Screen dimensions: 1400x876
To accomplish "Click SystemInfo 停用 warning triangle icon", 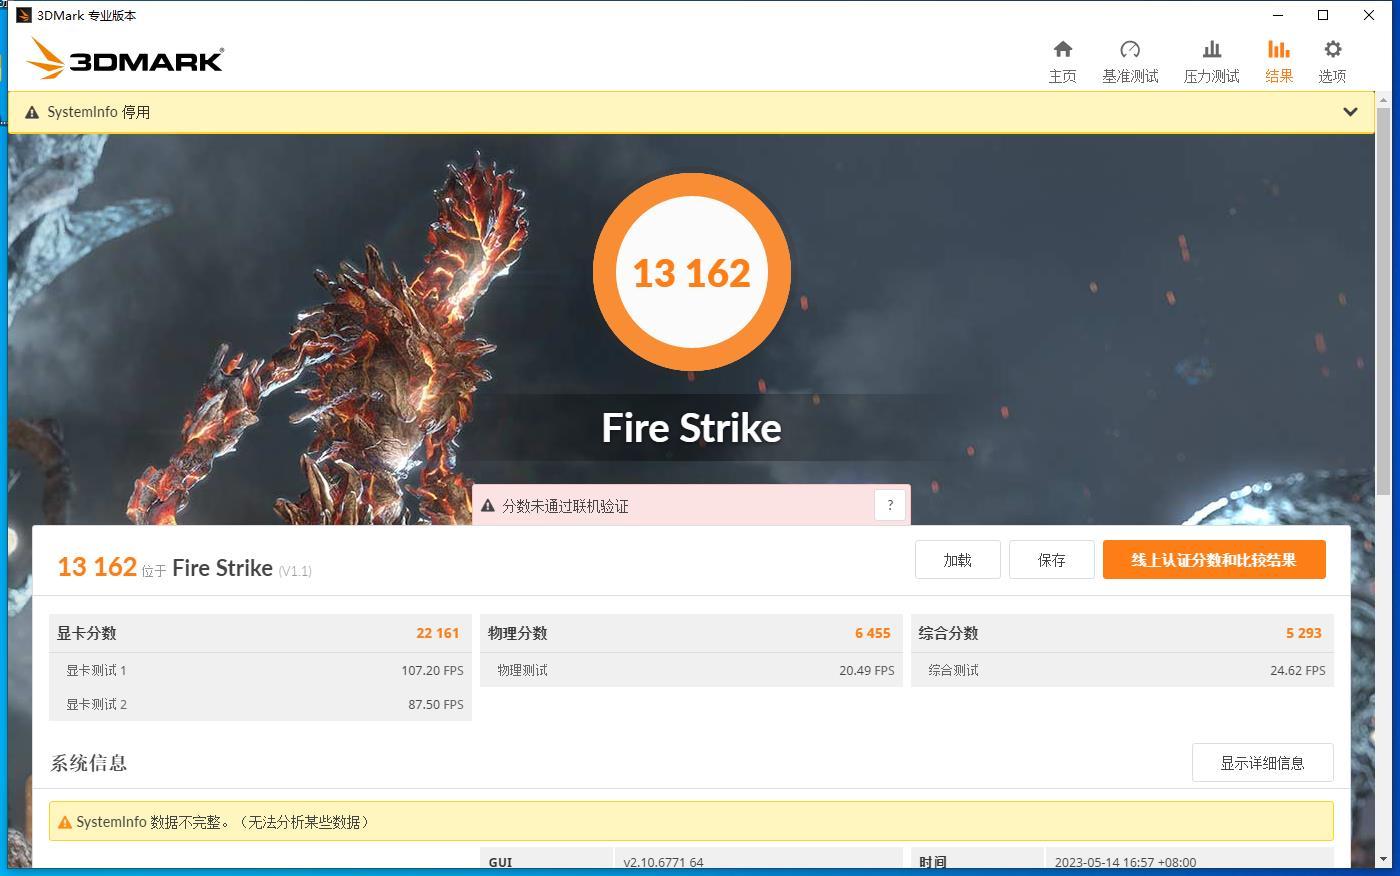I will (x=32, y=113).
